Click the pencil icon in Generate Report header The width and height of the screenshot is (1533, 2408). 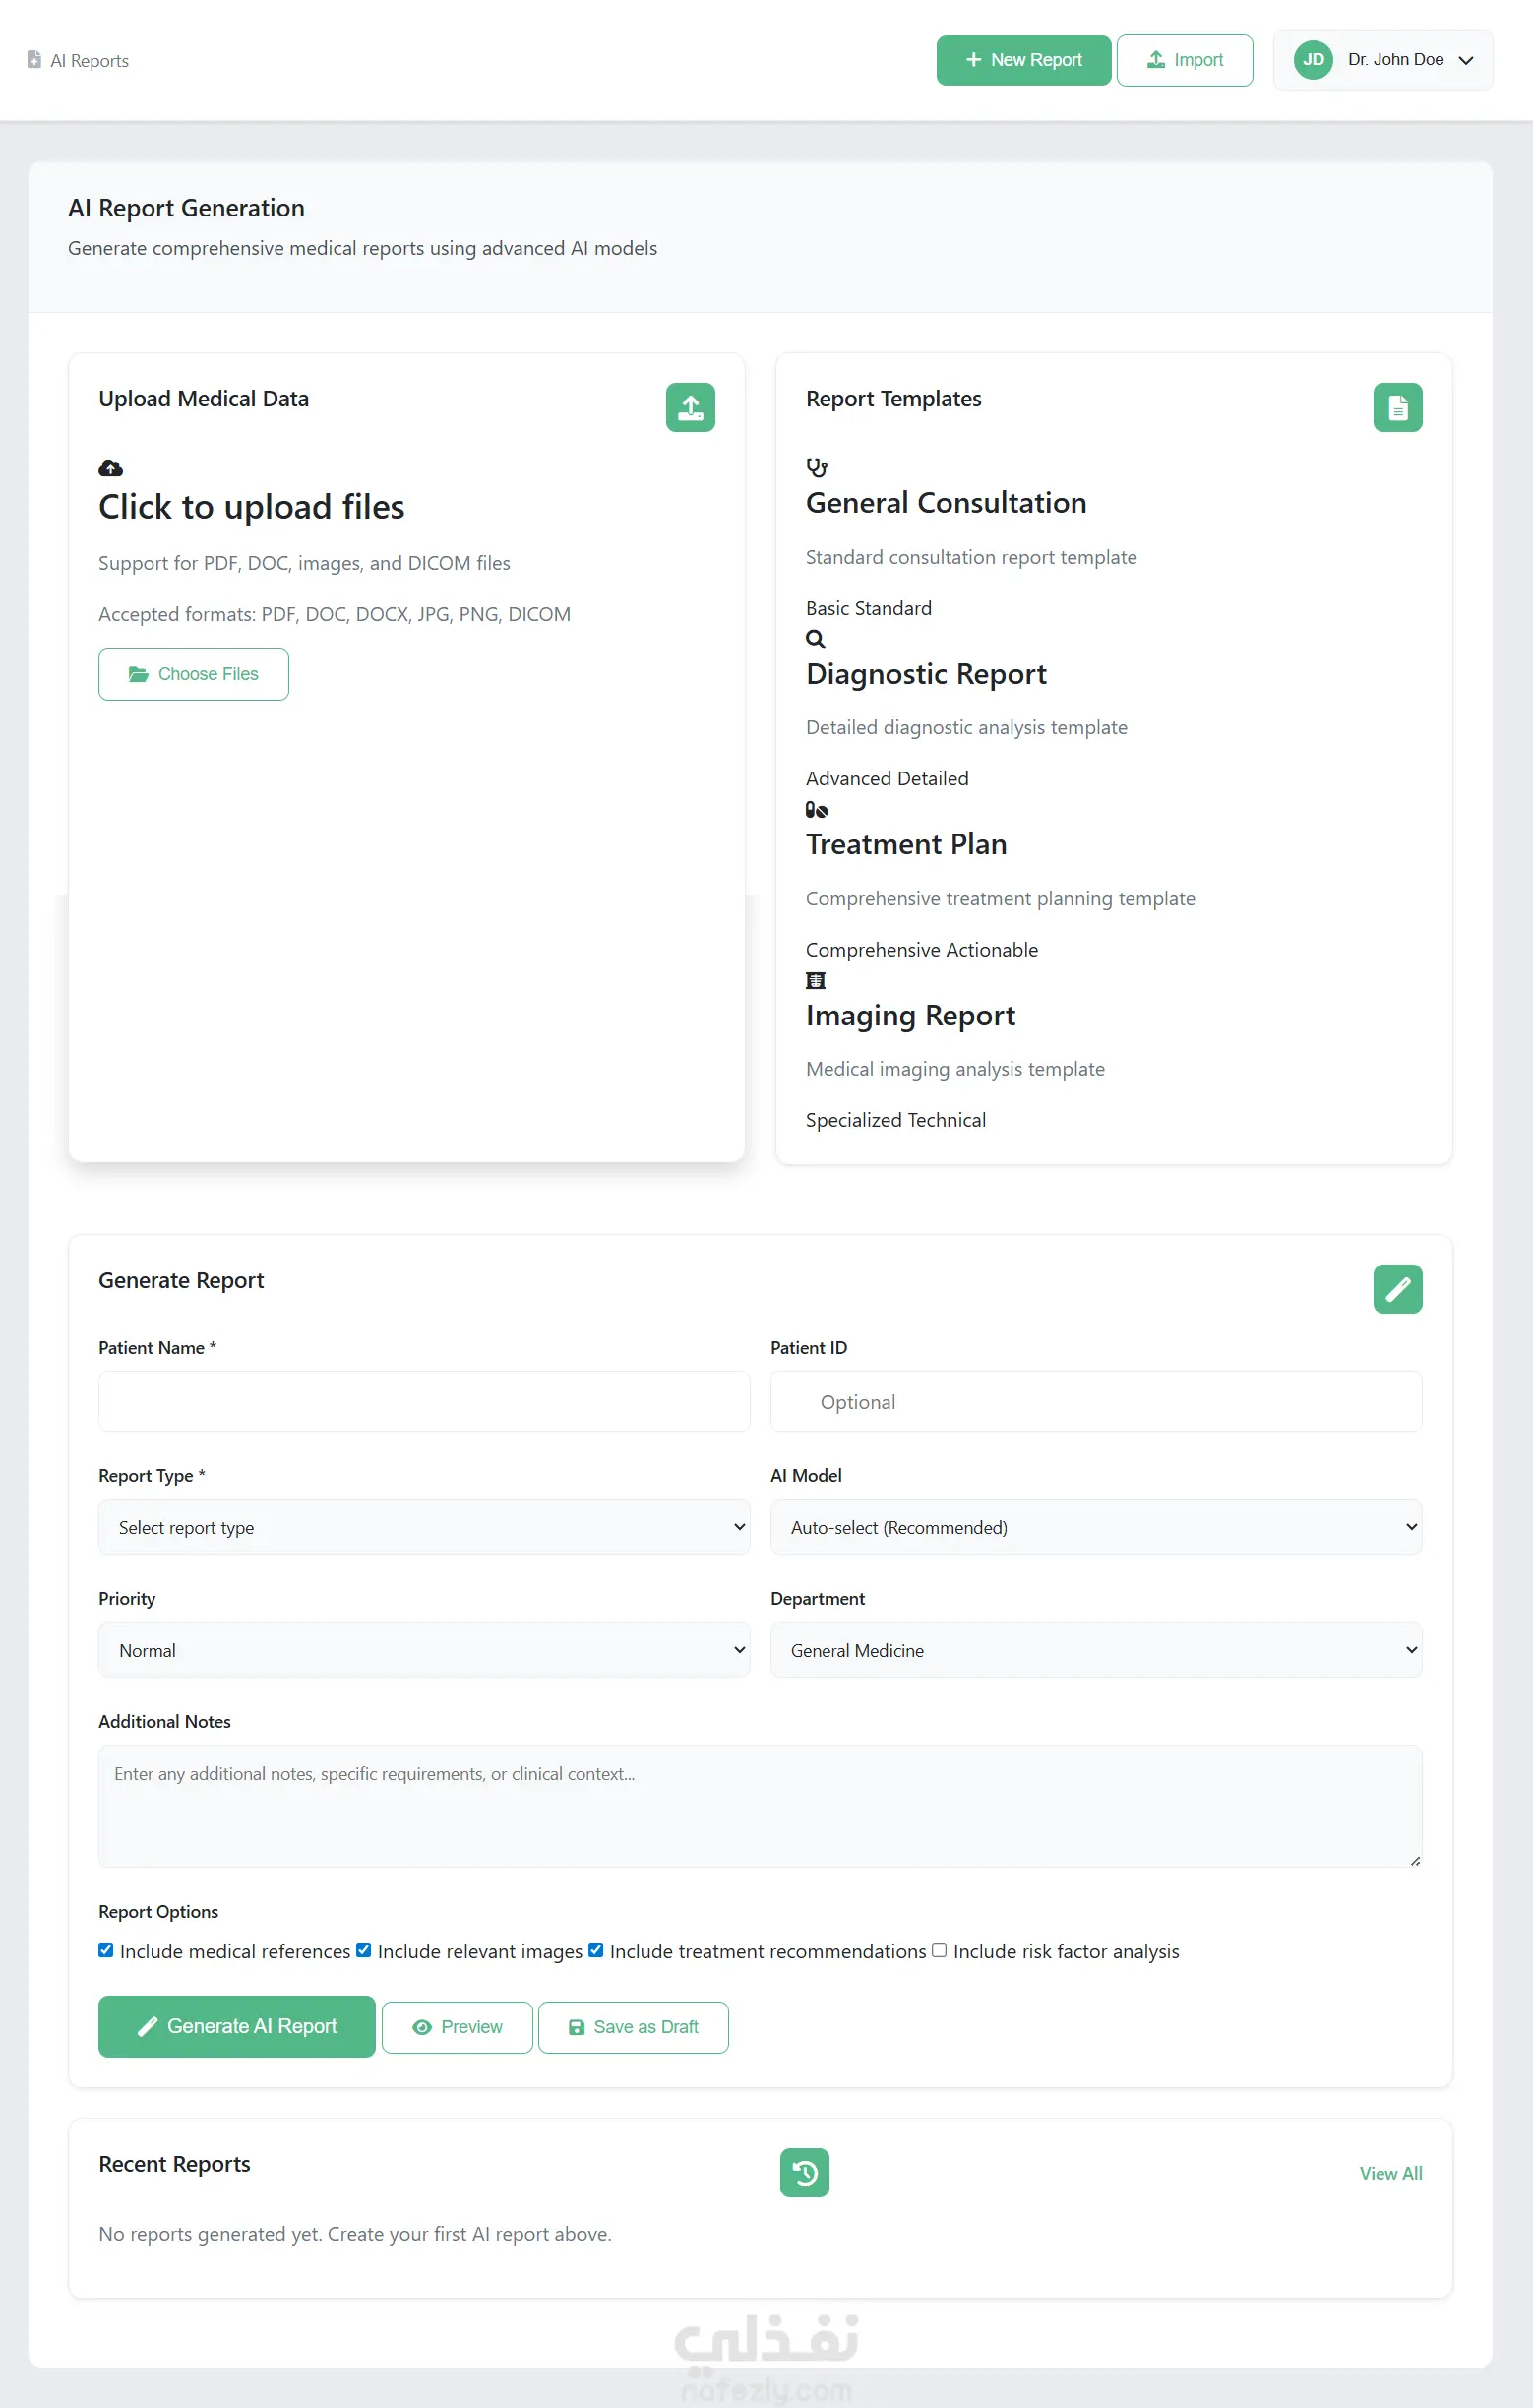(x=1397, y=1289)
